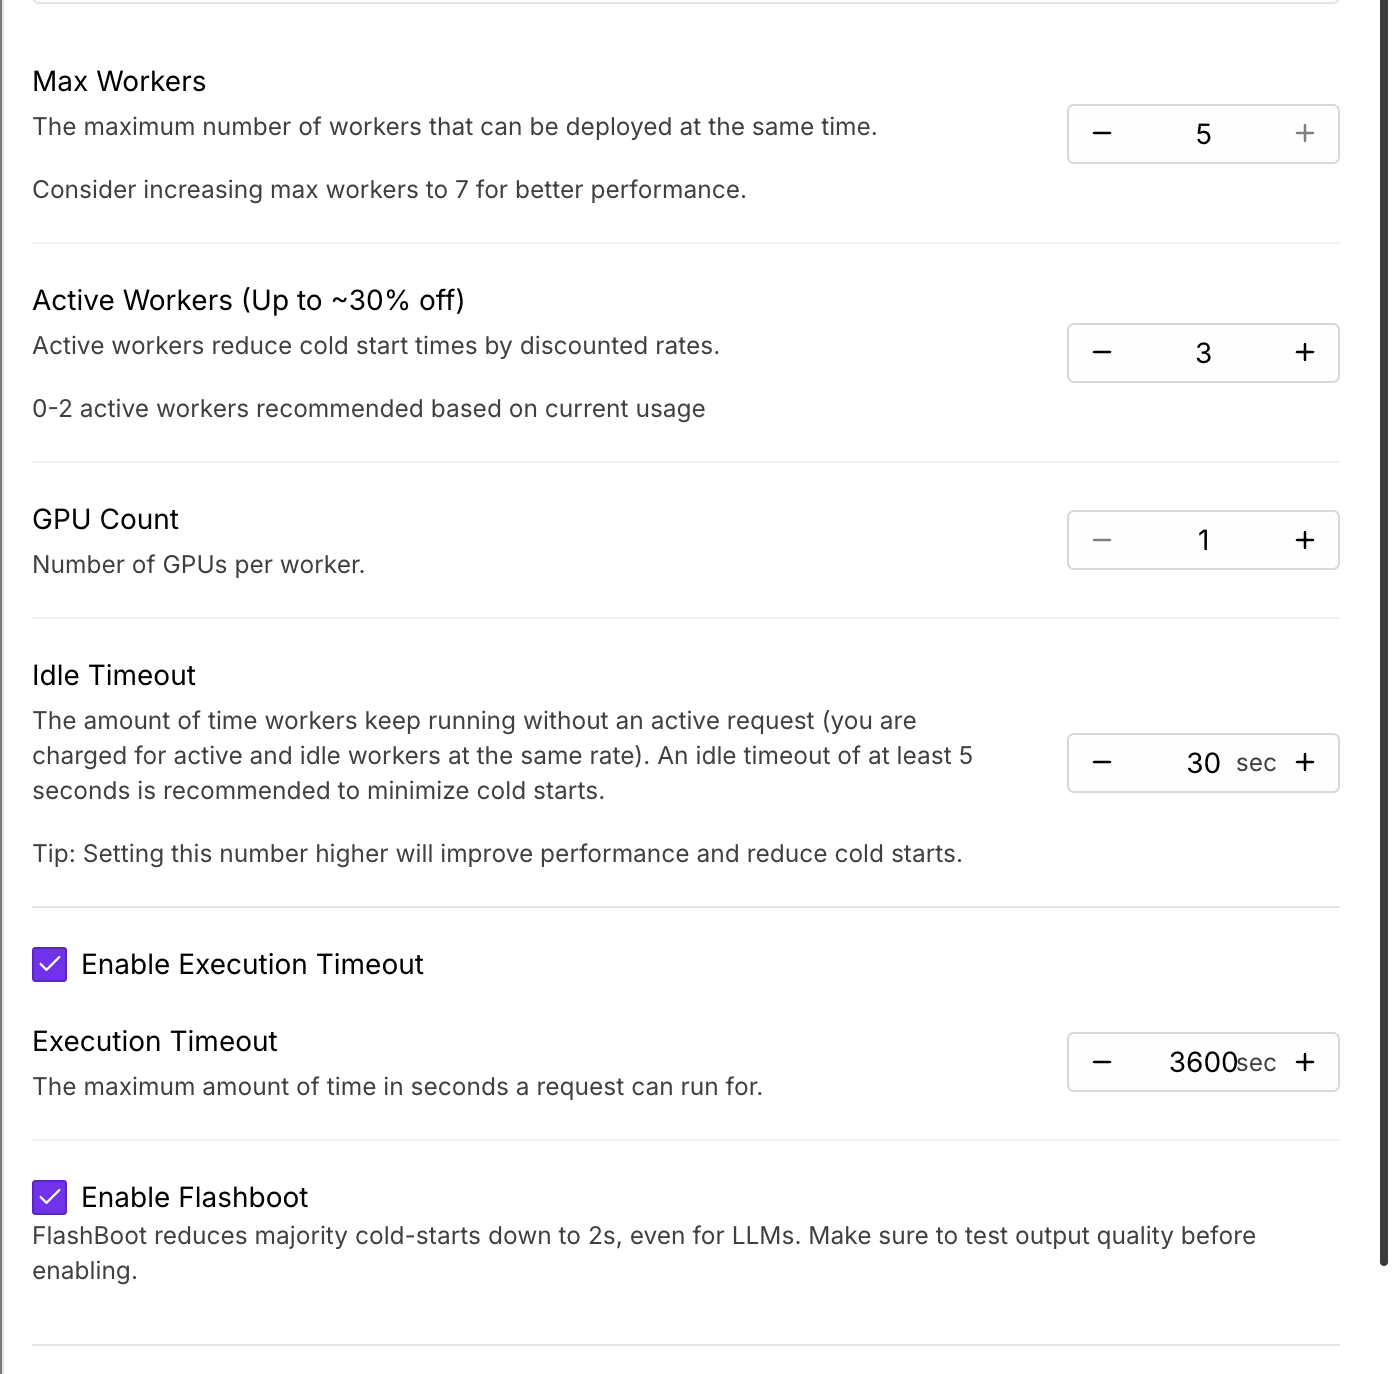Image resolution: width=1396 pixels, height=1374 pixels.
Task: Decrease Execution Timeout with minus button
Action: click(x=1102, y=1062)
